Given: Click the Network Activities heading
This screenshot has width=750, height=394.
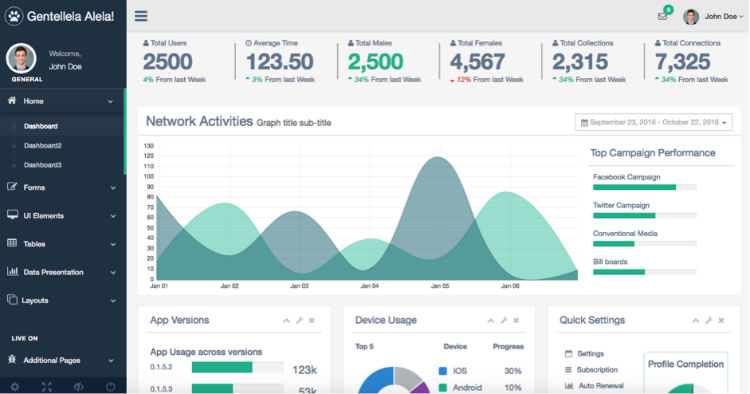Looking at the screenshot, I should (199, 121).
